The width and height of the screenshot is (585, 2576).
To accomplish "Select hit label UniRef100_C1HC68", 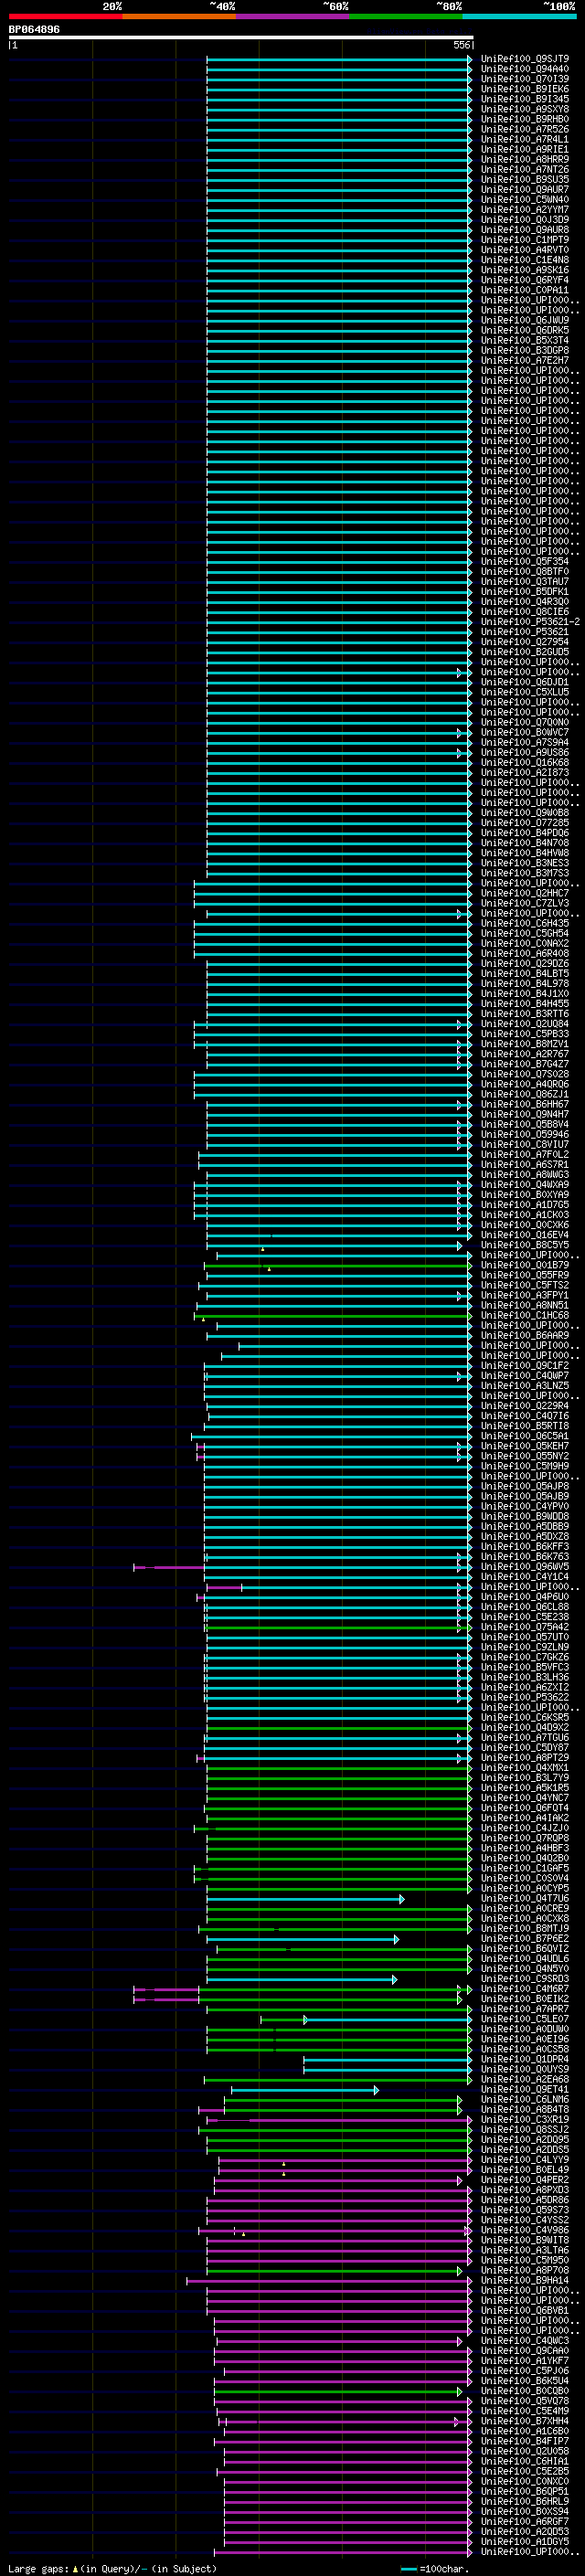I will click(525, 1315).
